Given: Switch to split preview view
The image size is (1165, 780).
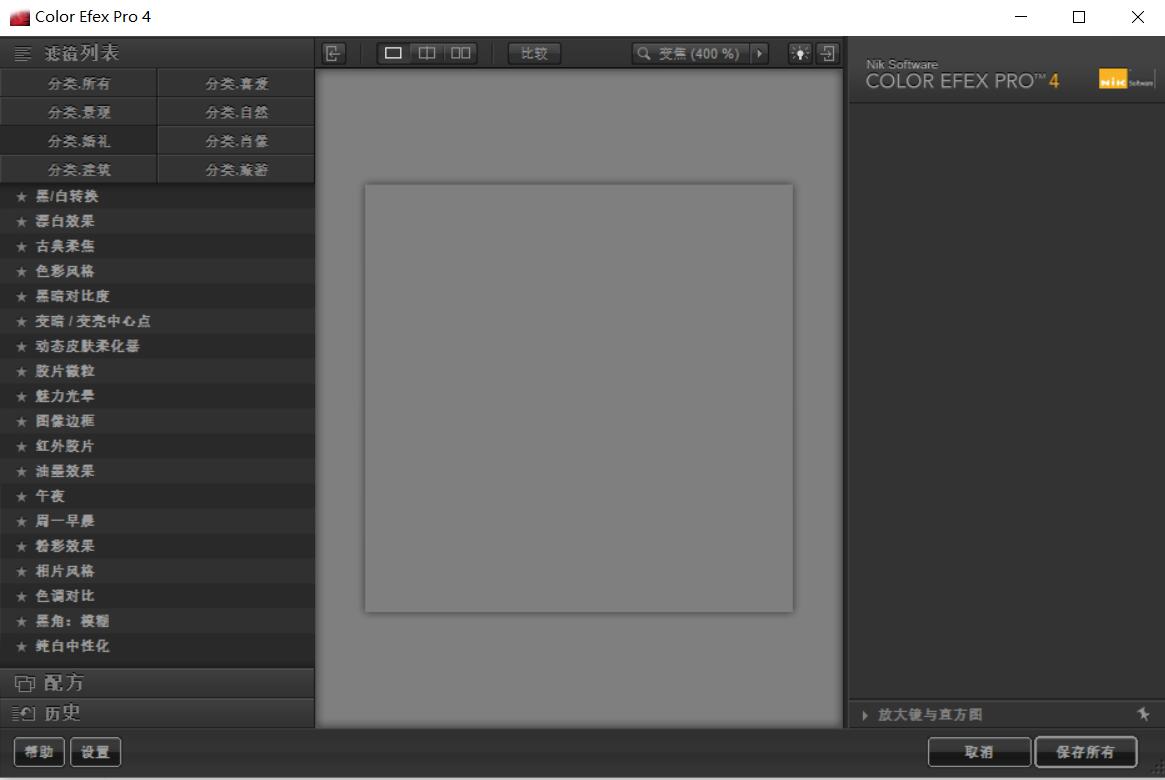Looking at the screenshot, I should click(426, 53).
